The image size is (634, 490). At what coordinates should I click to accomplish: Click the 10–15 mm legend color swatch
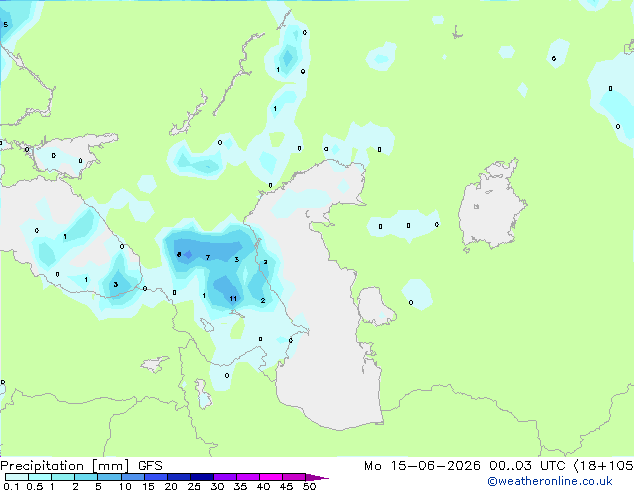[x=132, y=477]
